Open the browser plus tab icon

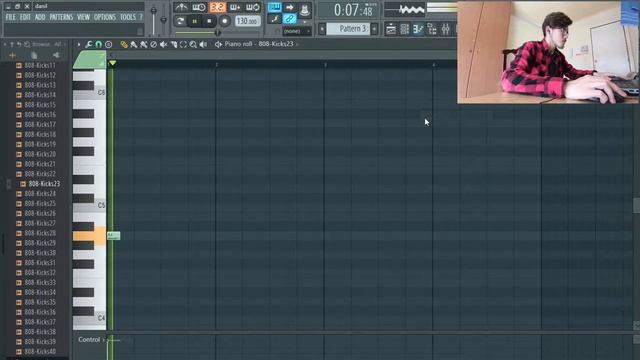pyautogui.click(x=12, y=55)
